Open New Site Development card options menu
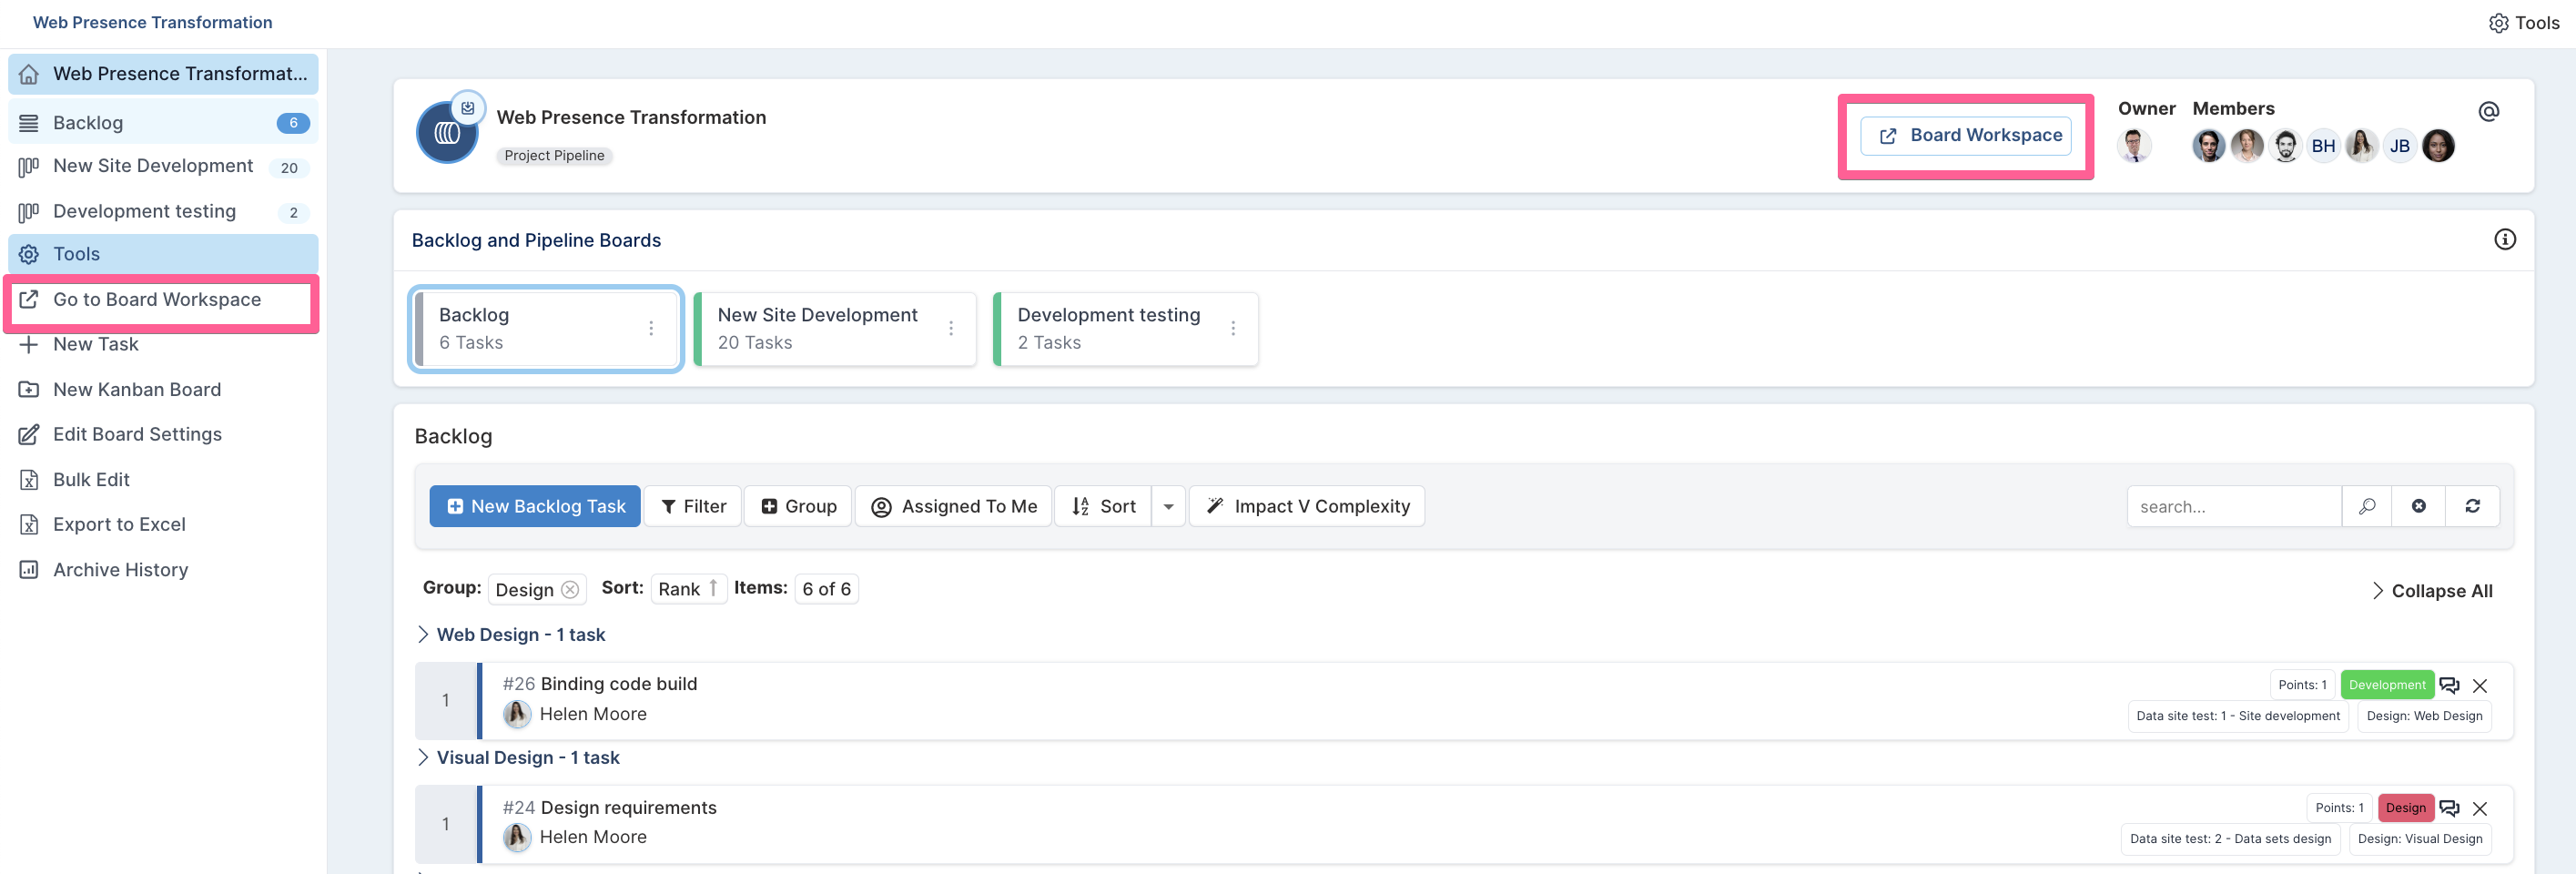The height and width of the screenshot is (874, 2576). click(x=951, y=328)
